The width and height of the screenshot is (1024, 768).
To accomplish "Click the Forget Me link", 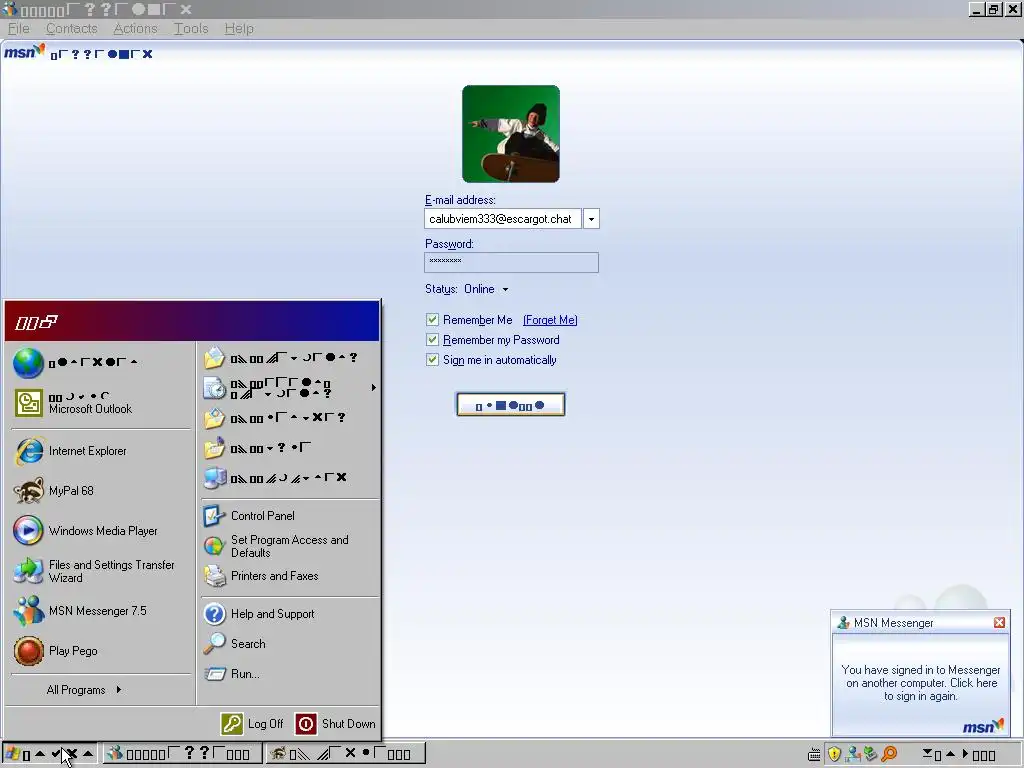I will (x=550, y=320).
